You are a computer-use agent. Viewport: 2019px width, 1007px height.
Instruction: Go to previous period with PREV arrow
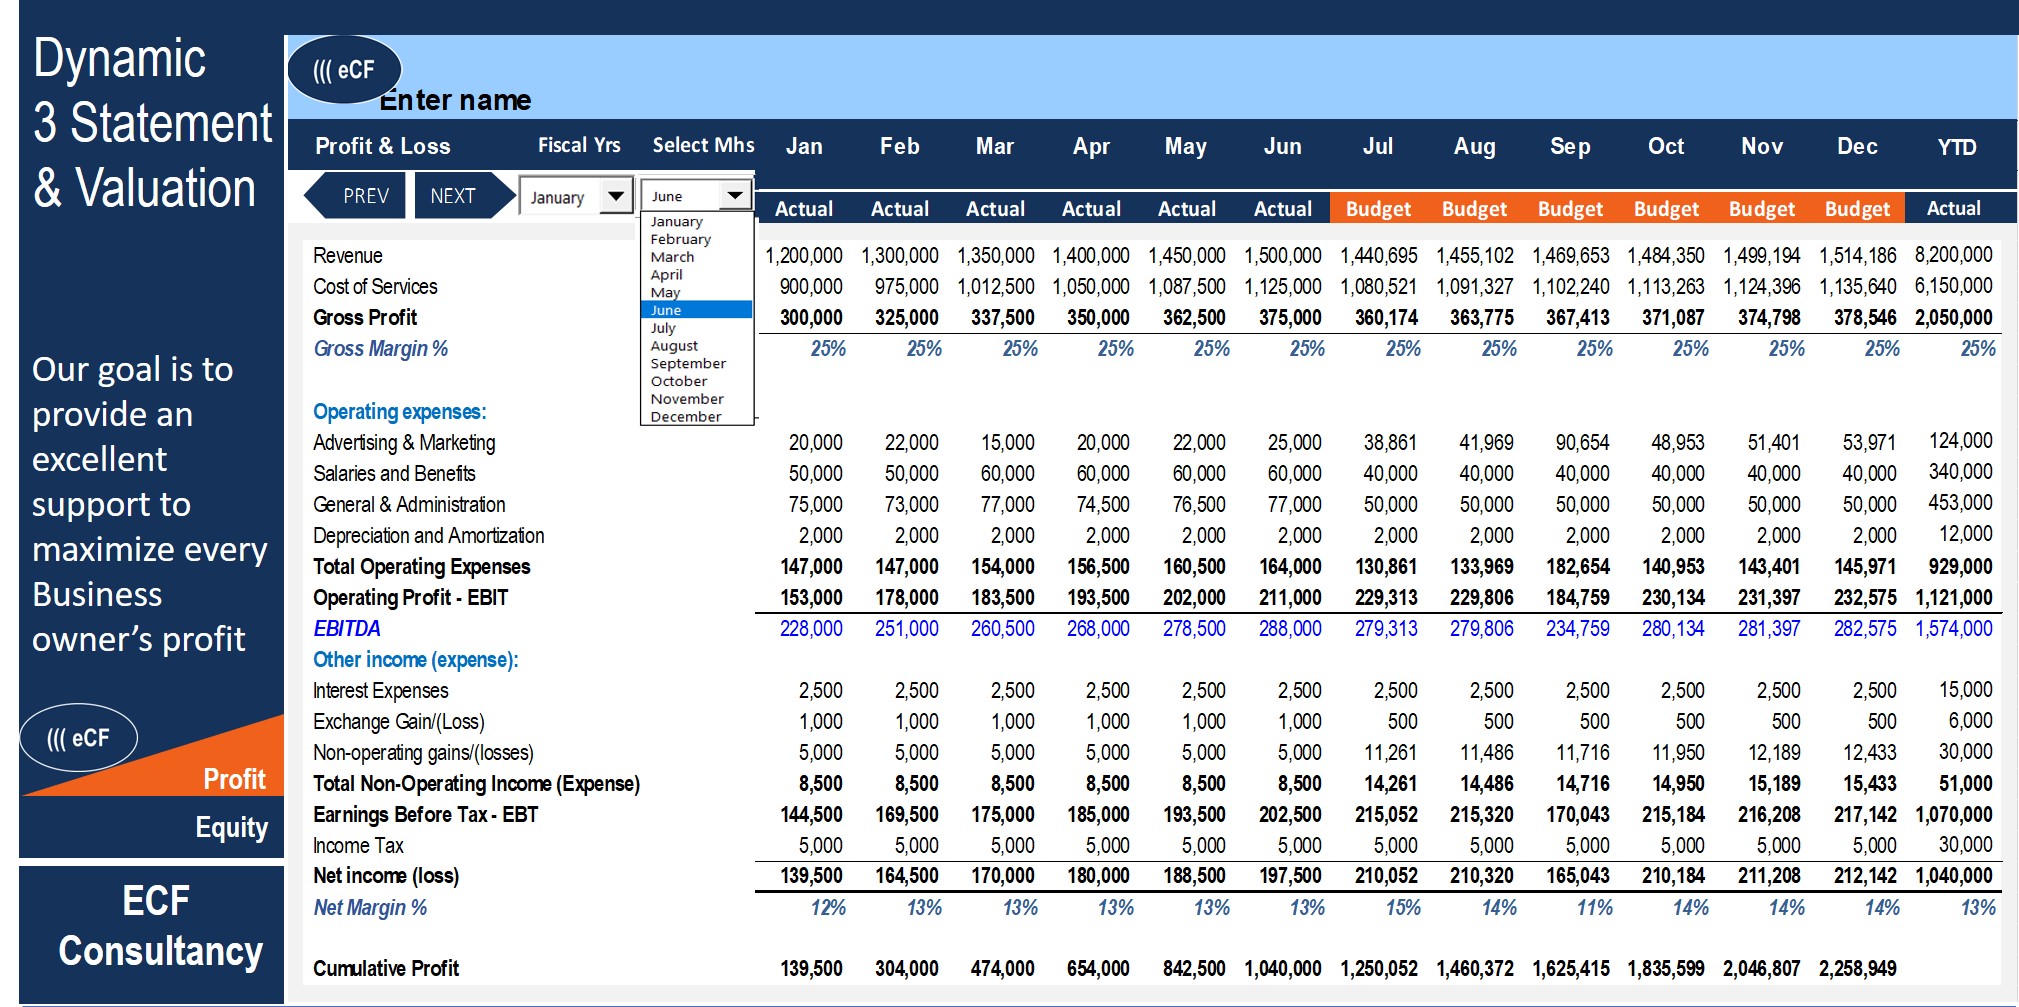tap(356, 196)
